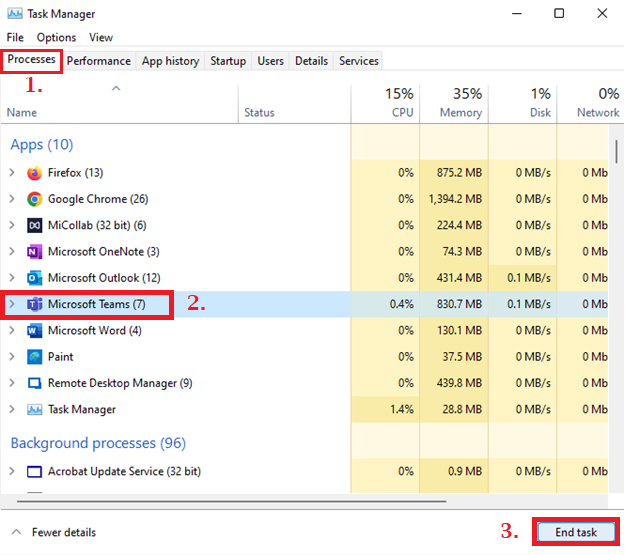
Task: Click Paint's 37.5 MB memory value
Action: click(x=462, y=357)
